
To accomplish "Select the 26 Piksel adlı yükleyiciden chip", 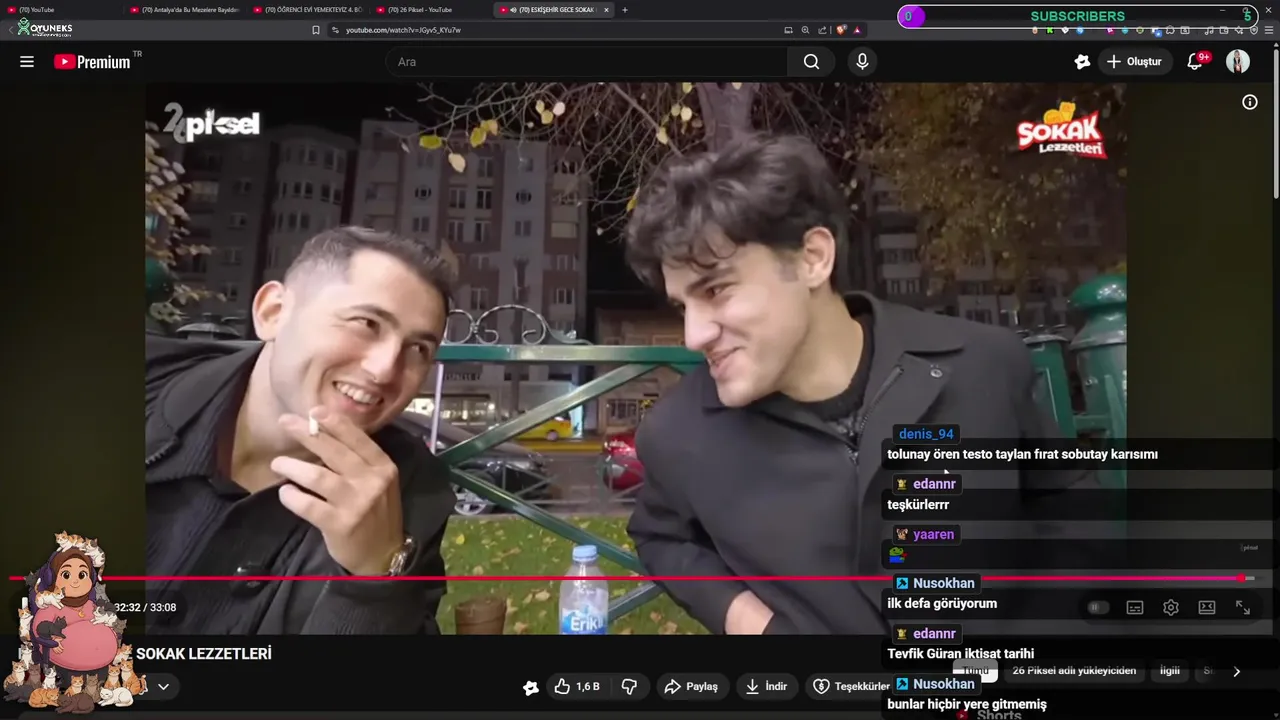I will [1074, 670].
